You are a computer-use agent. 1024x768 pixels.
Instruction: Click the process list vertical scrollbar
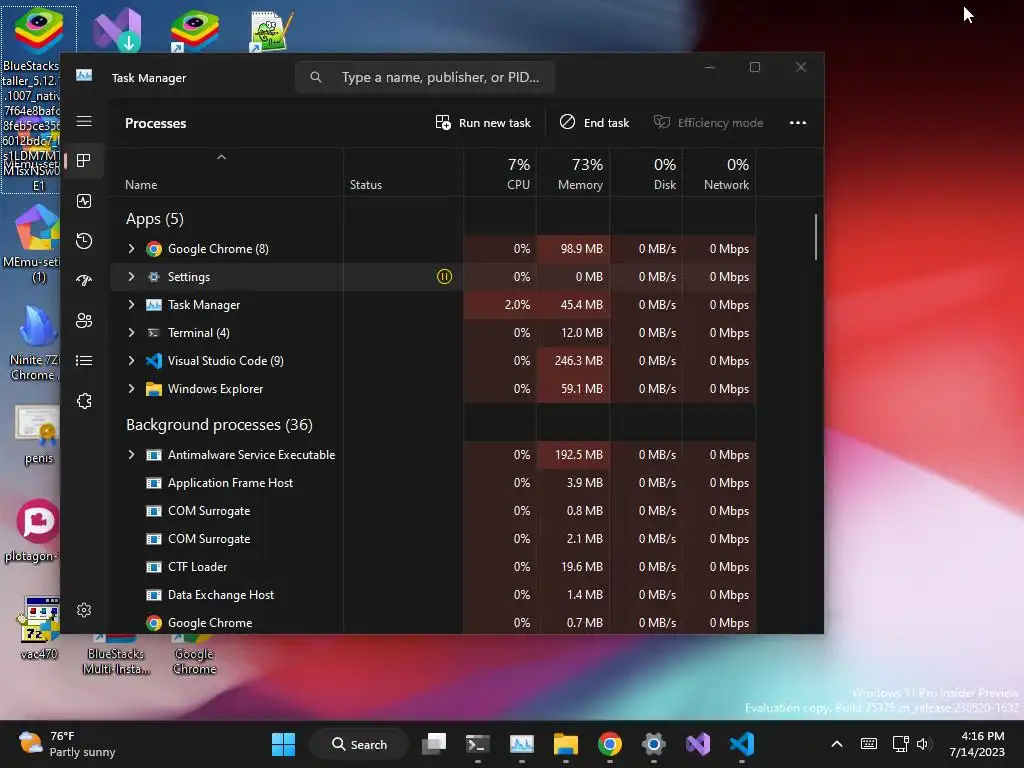click(x=816, y=236)
